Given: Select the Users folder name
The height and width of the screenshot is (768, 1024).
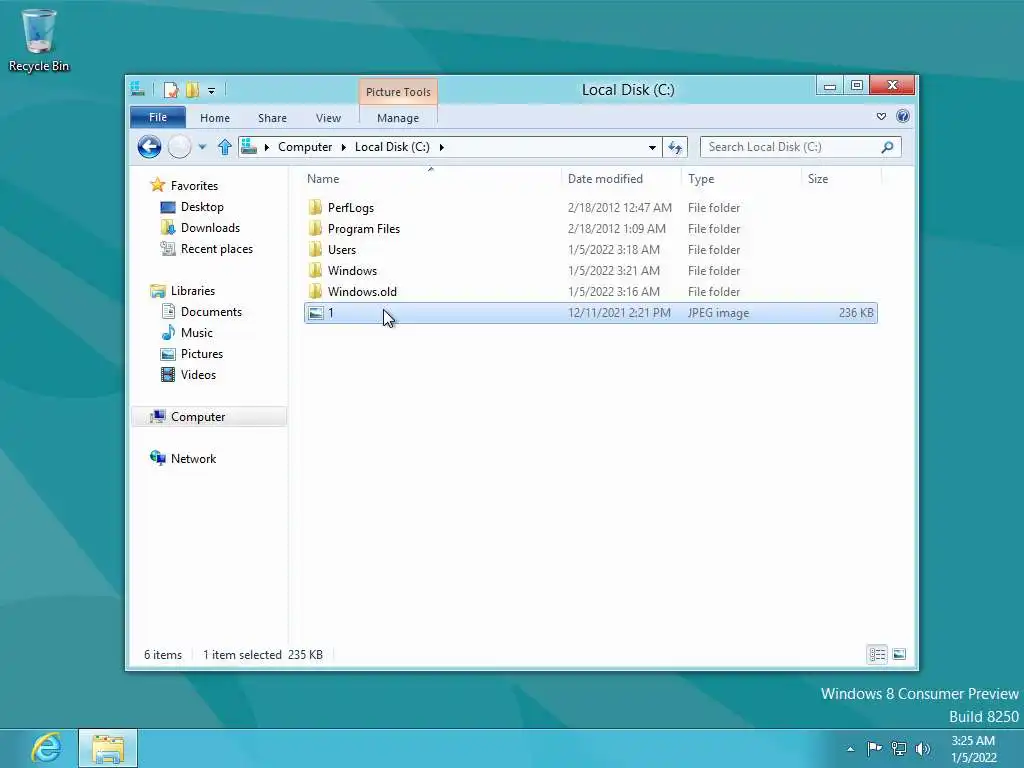Looking at the screenshot, I should 342,249.
